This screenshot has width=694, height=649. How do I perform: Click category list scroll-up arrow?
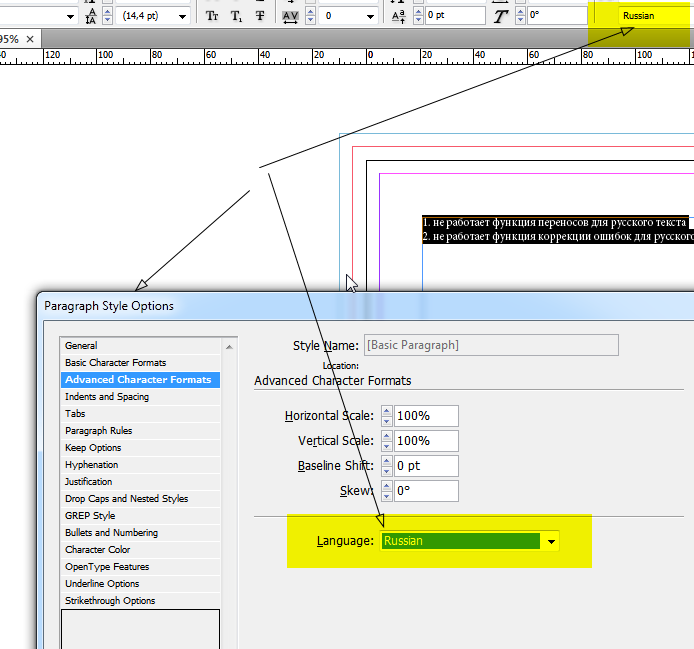click(229, 347)
